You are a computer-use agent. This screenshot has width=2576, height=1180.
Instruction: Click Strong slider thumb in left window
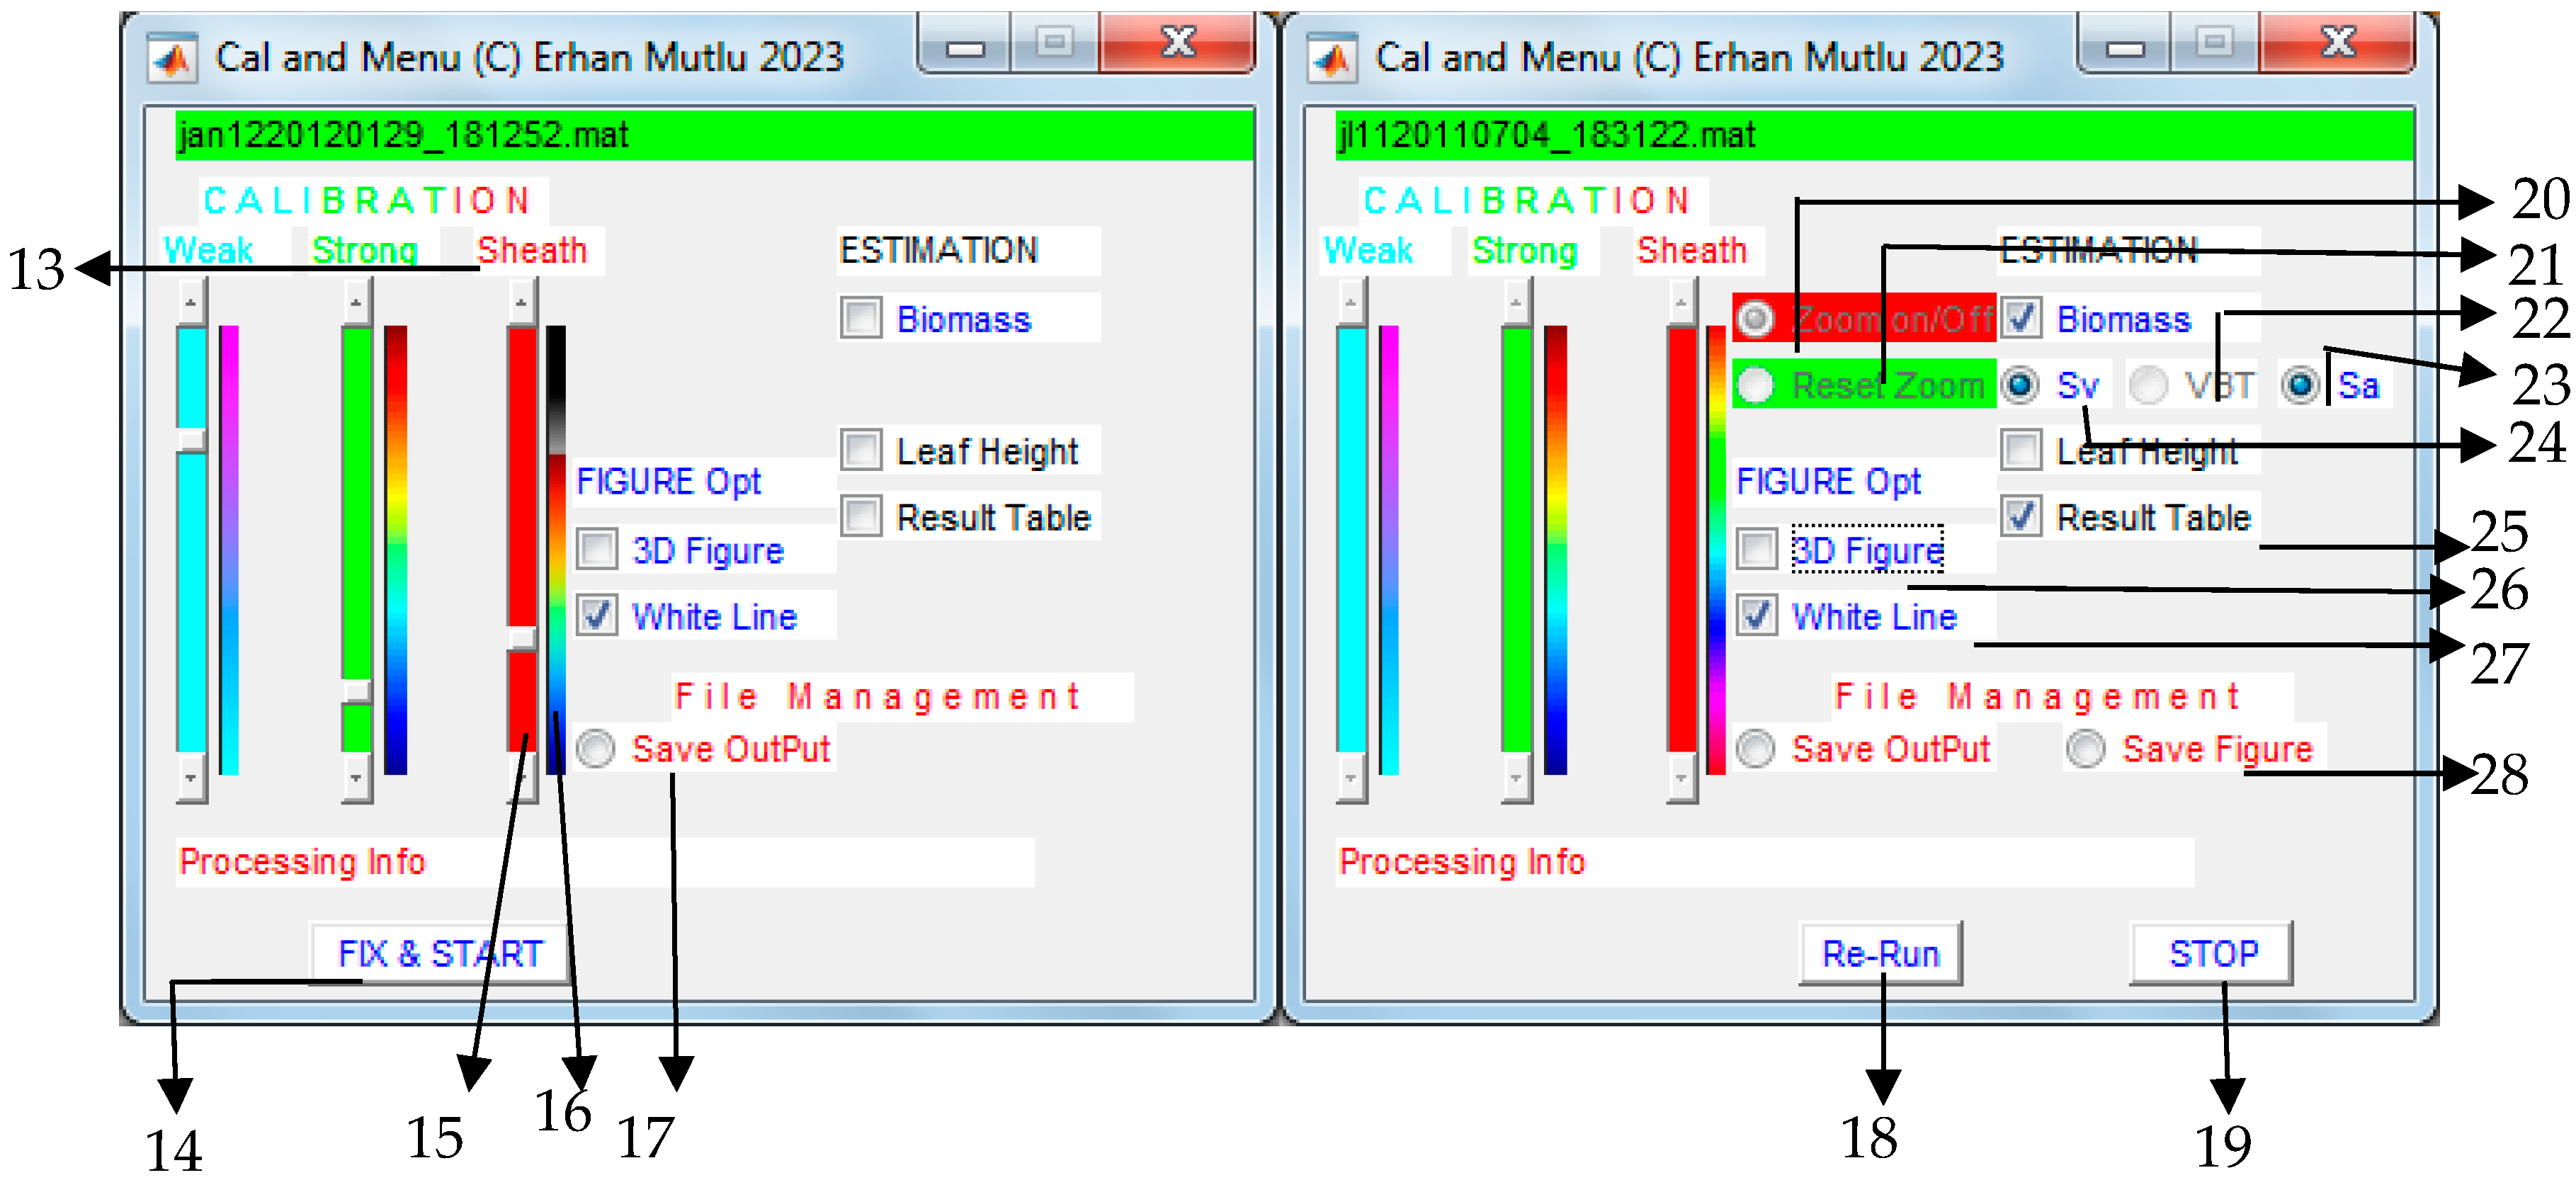point(356,691)
